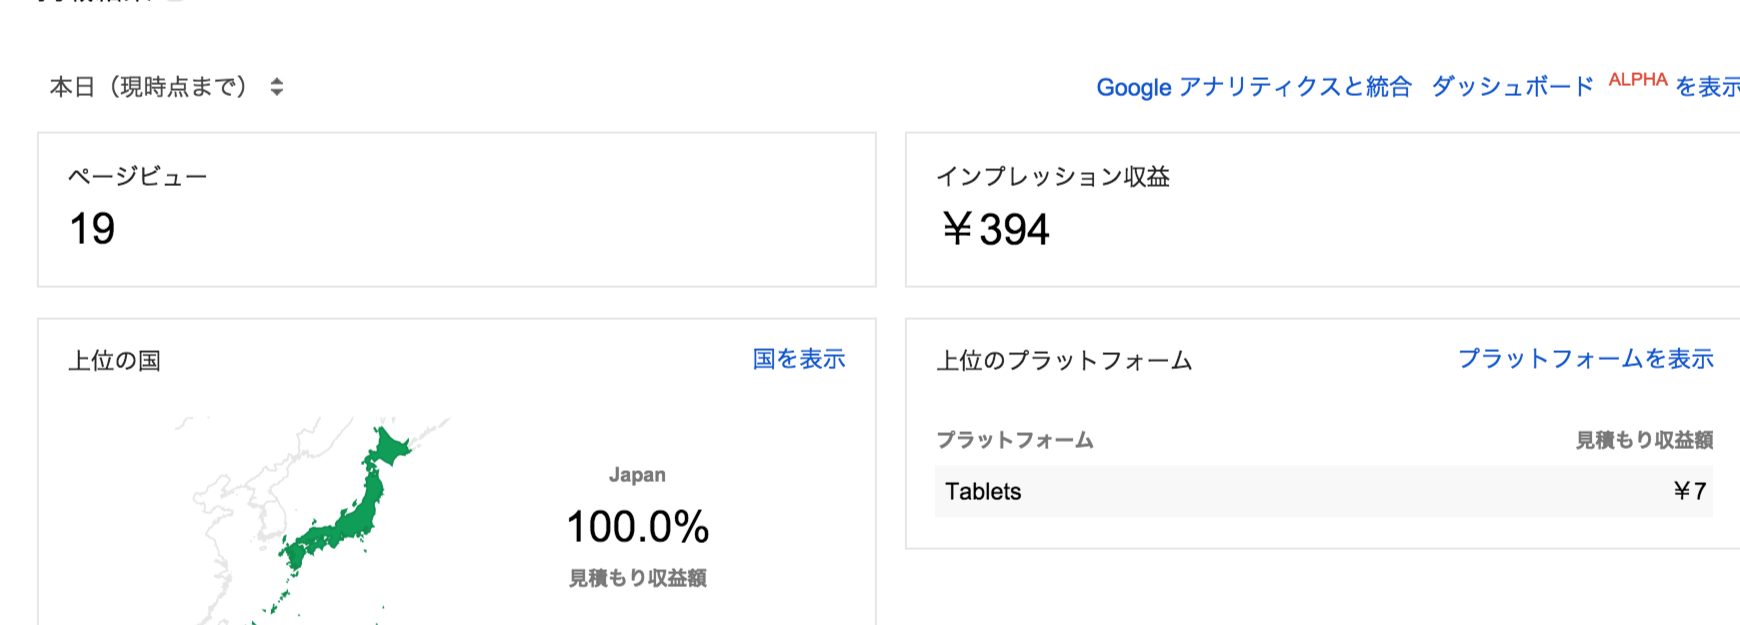Click the Japan country label
Screen dimensions: 1740x625
point(637,475)
